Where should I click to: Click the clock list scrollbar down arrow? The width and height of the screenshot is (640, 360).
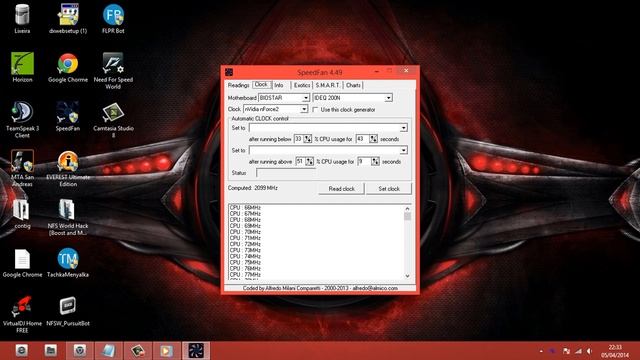[407, 276]
